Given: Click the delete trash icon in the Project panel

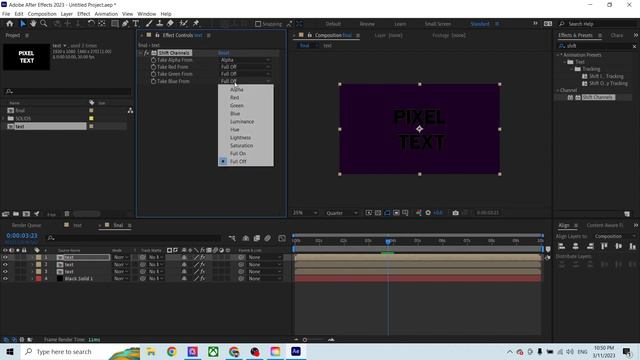Looking at the screenshot, I should coord(67,214).
